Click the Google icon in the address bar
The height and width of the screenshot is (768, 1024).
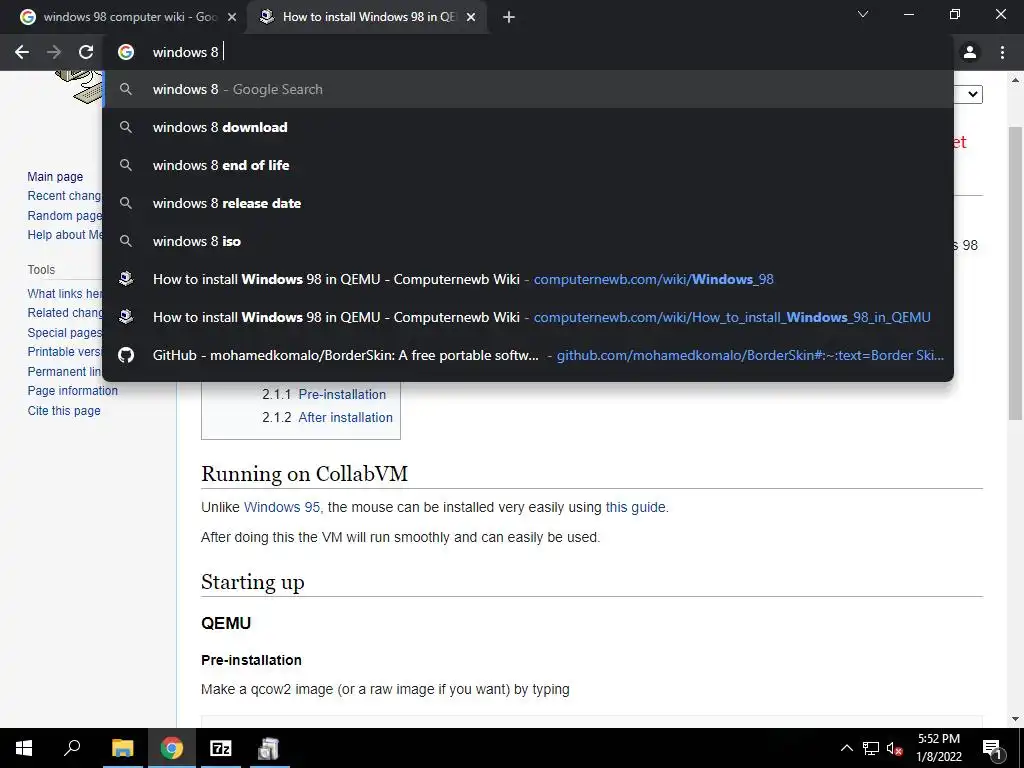[x=125, y=52]
